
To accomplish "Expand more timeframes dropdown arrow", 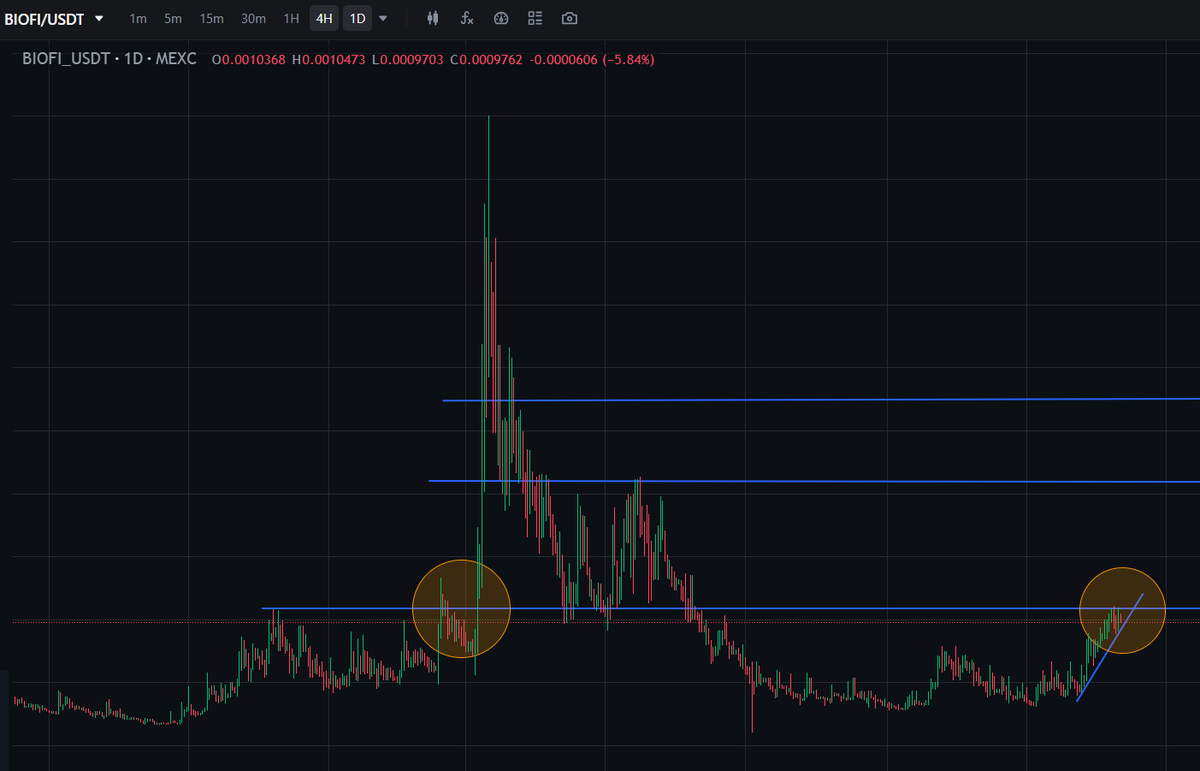I will [383, 18].
